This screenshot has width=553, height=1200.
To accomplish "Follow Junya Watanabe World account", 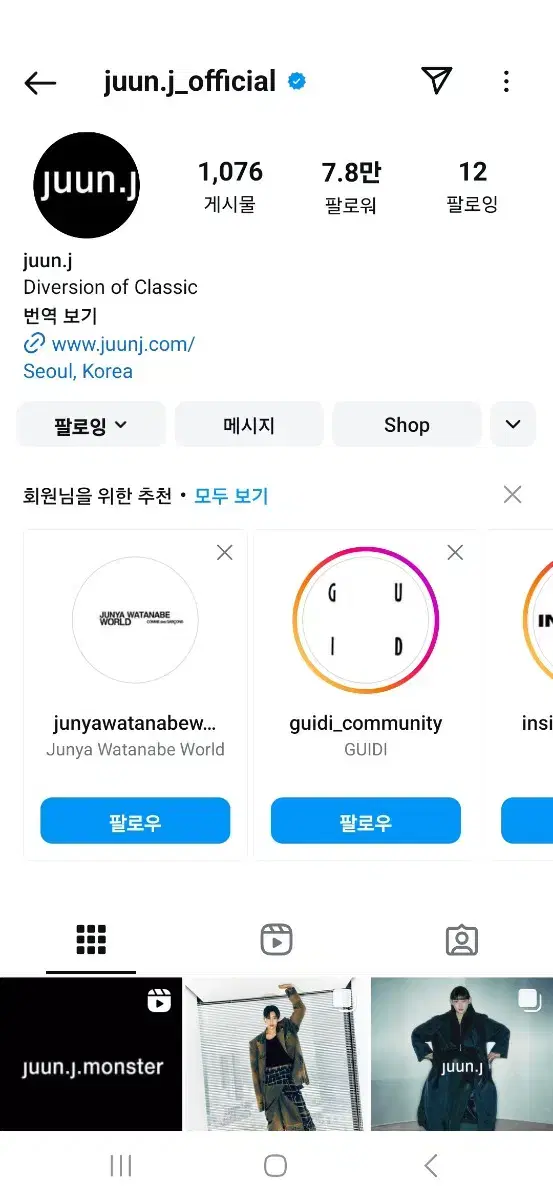I will (x=135, y=821).
